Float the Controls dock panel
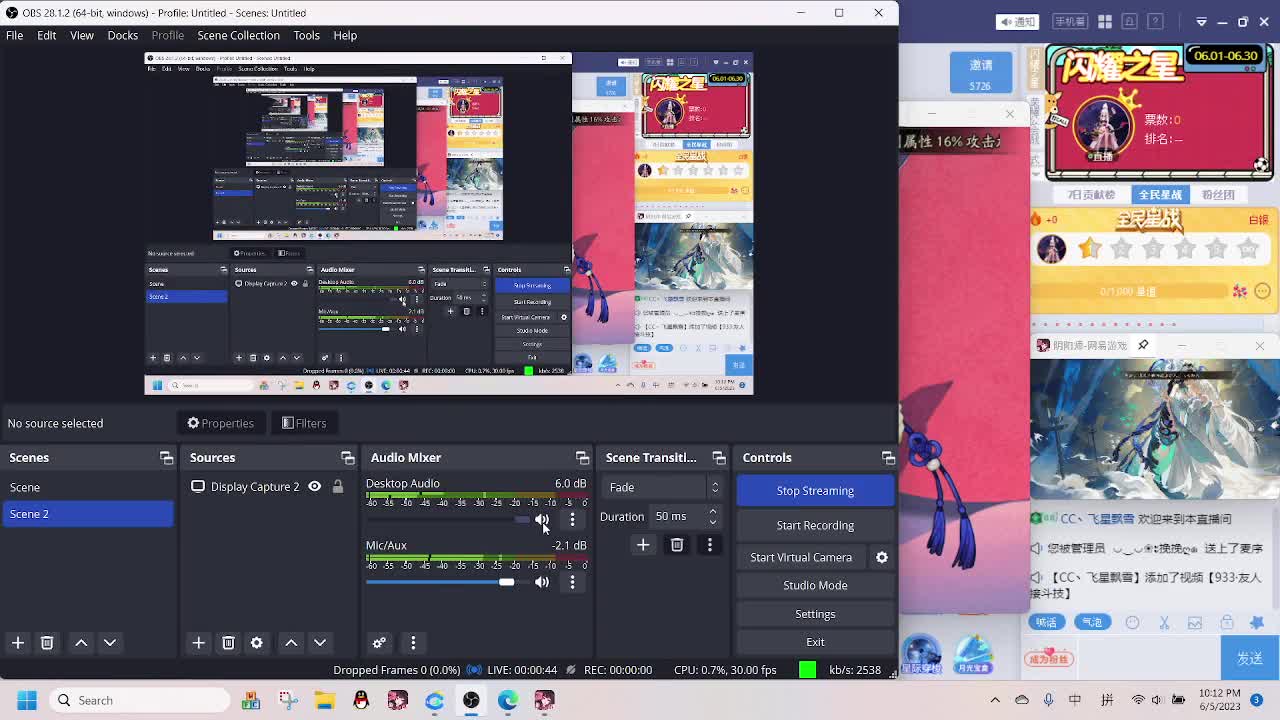The image size is (1280, 720). coord(888,458)
